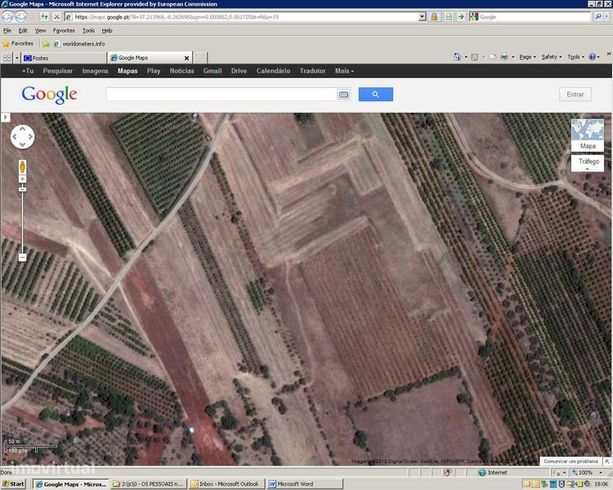Expand the left panel with arrow icon
The image size is (613, 490).
pyautogui.click(x=5, y=117)
